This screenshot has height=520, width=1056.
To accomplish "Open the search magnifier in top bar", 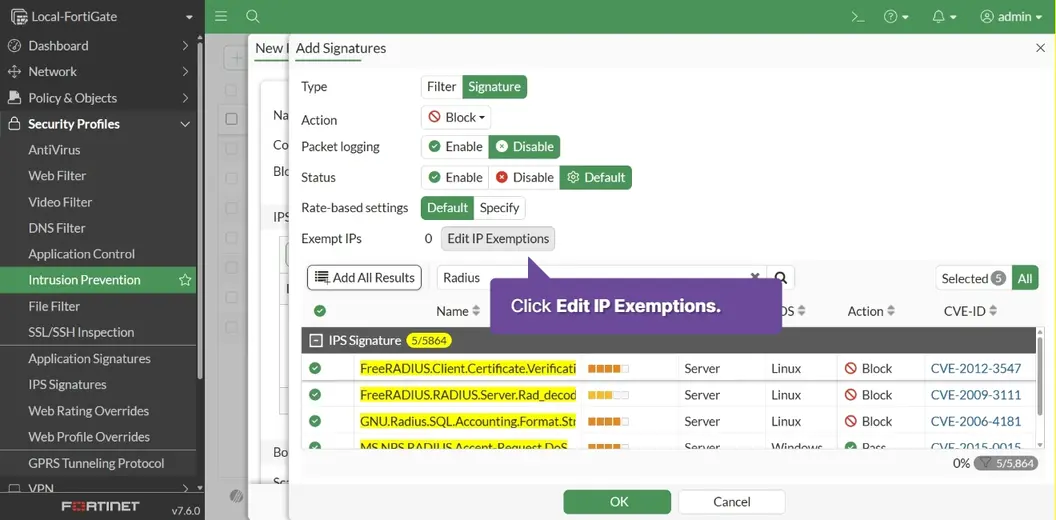I will click(253, 17).
